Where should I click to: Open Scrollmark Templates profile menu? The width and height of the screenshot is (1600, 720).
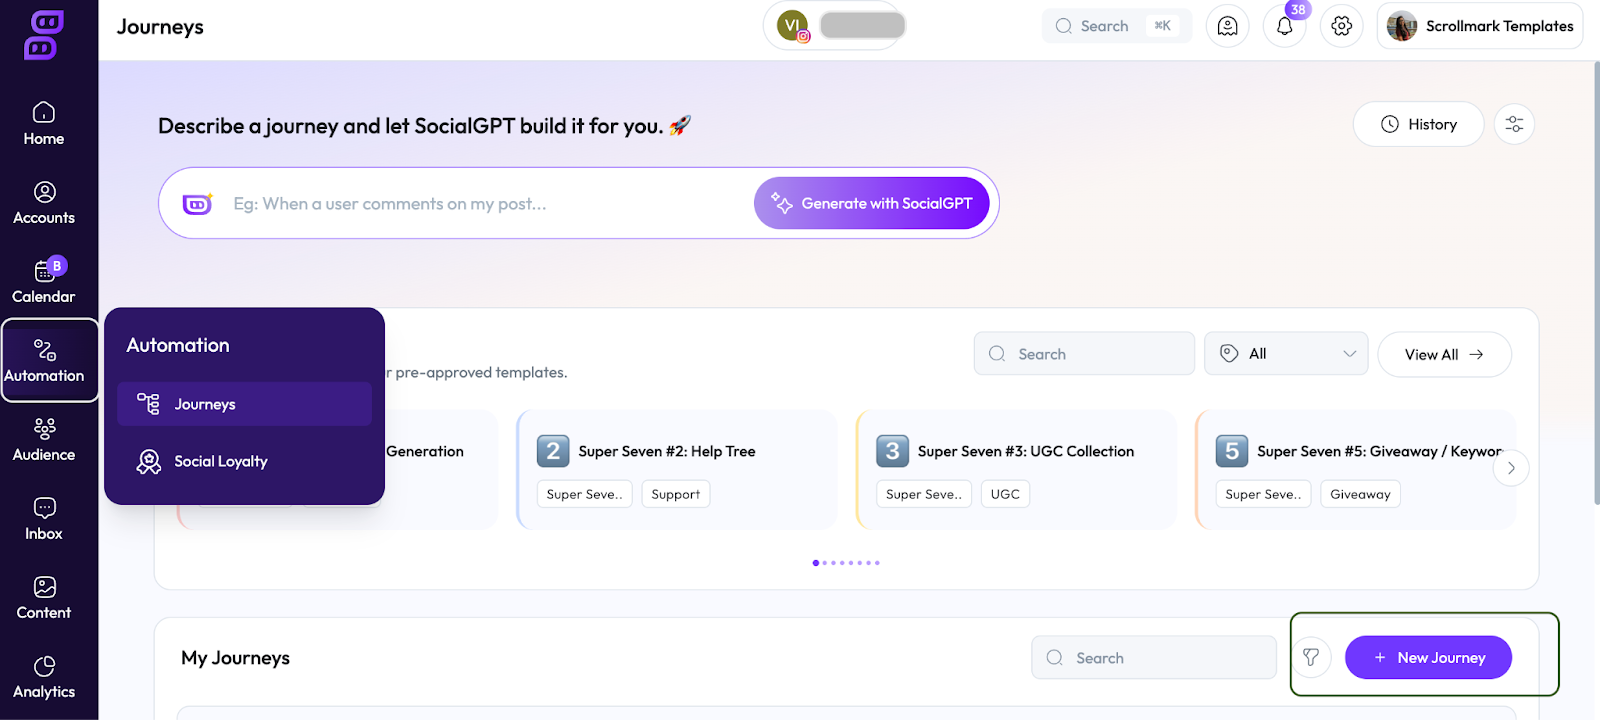click(1480, 27)
